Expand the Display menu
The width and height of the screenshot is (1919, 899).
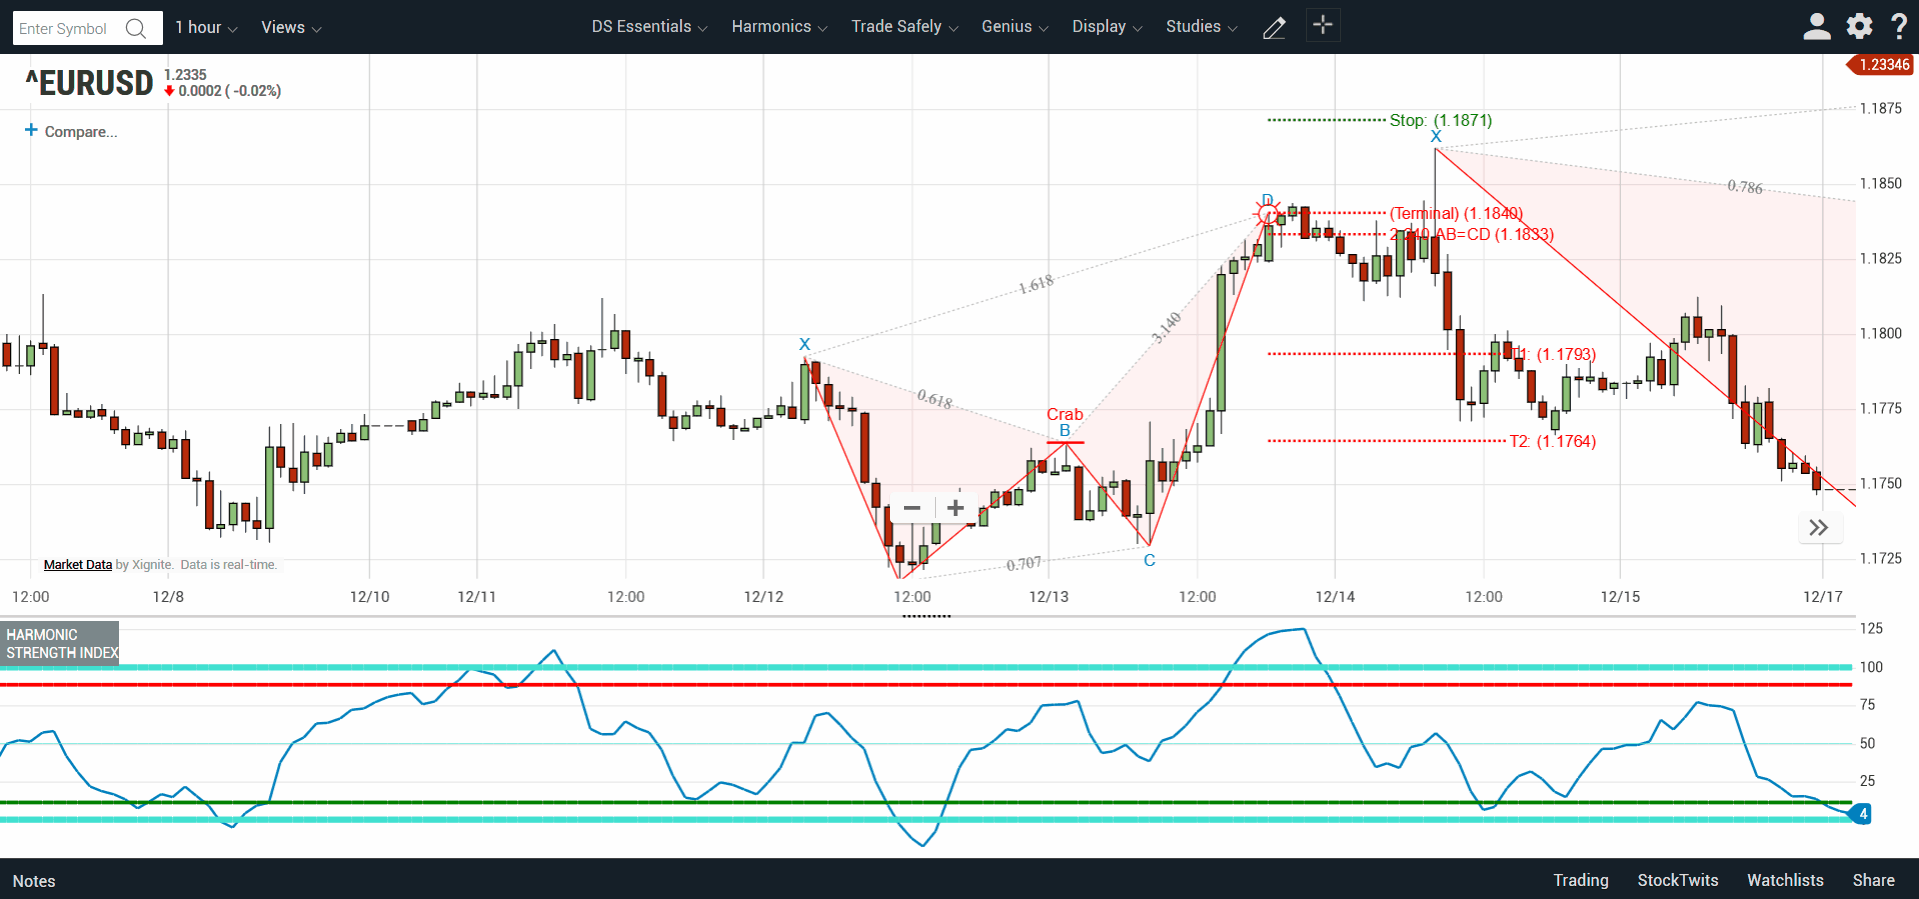tap(1107, 27)
